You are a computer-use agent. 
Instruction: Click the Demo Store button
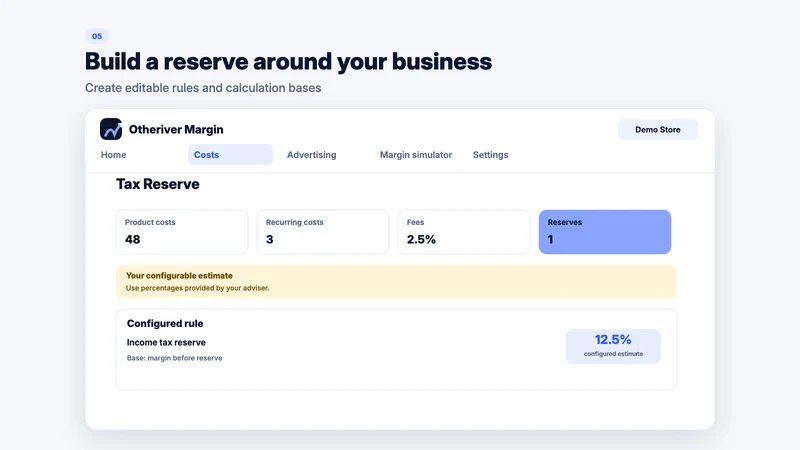click(x=658, y=130)
